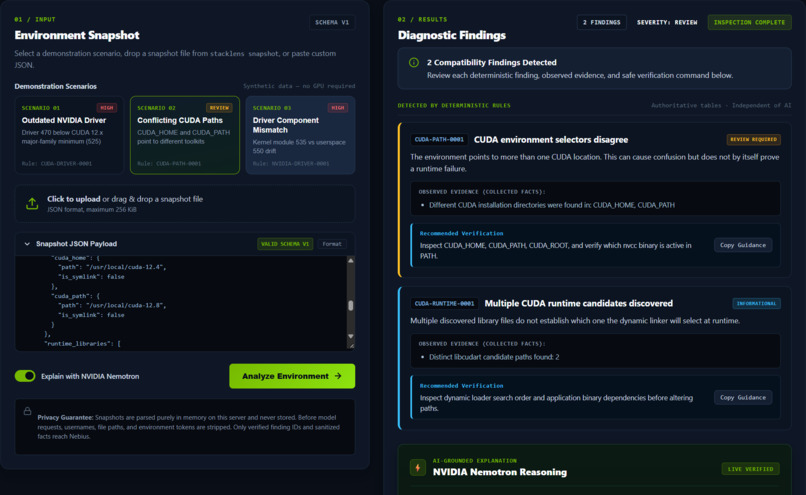
Task: Click the JSON scrollbar up arrow
Action: point(351,261)
